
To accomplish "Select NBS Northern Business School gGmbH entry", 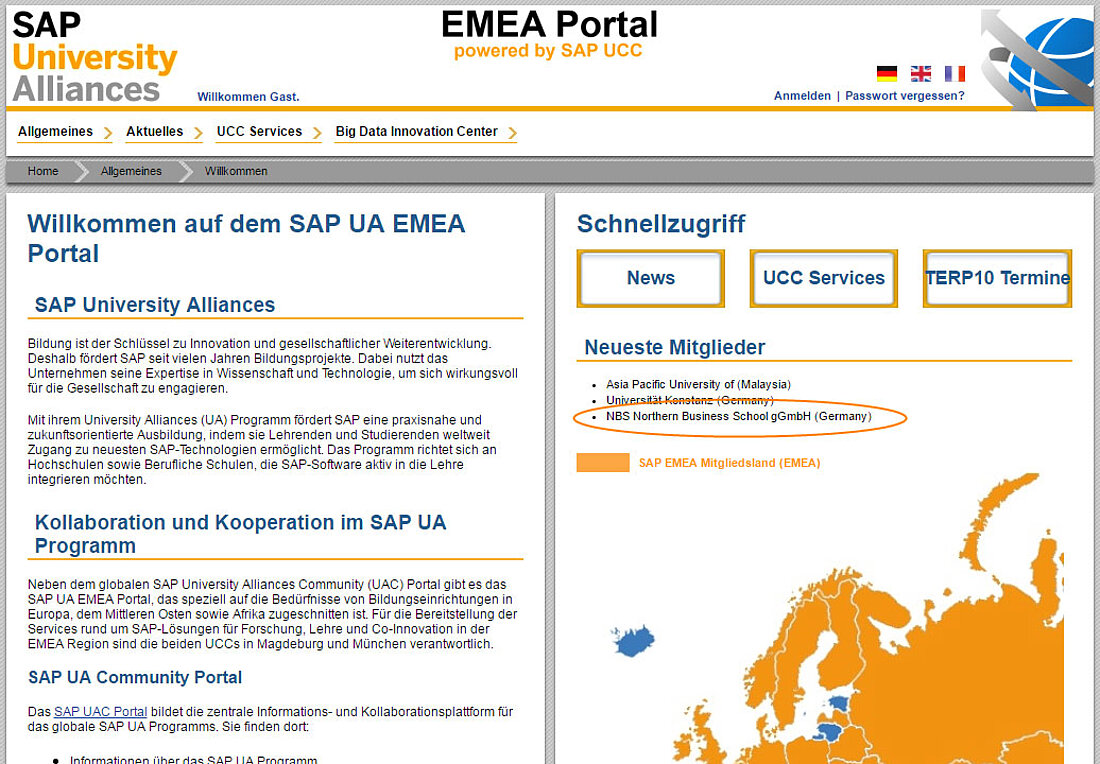I will 739,416.
